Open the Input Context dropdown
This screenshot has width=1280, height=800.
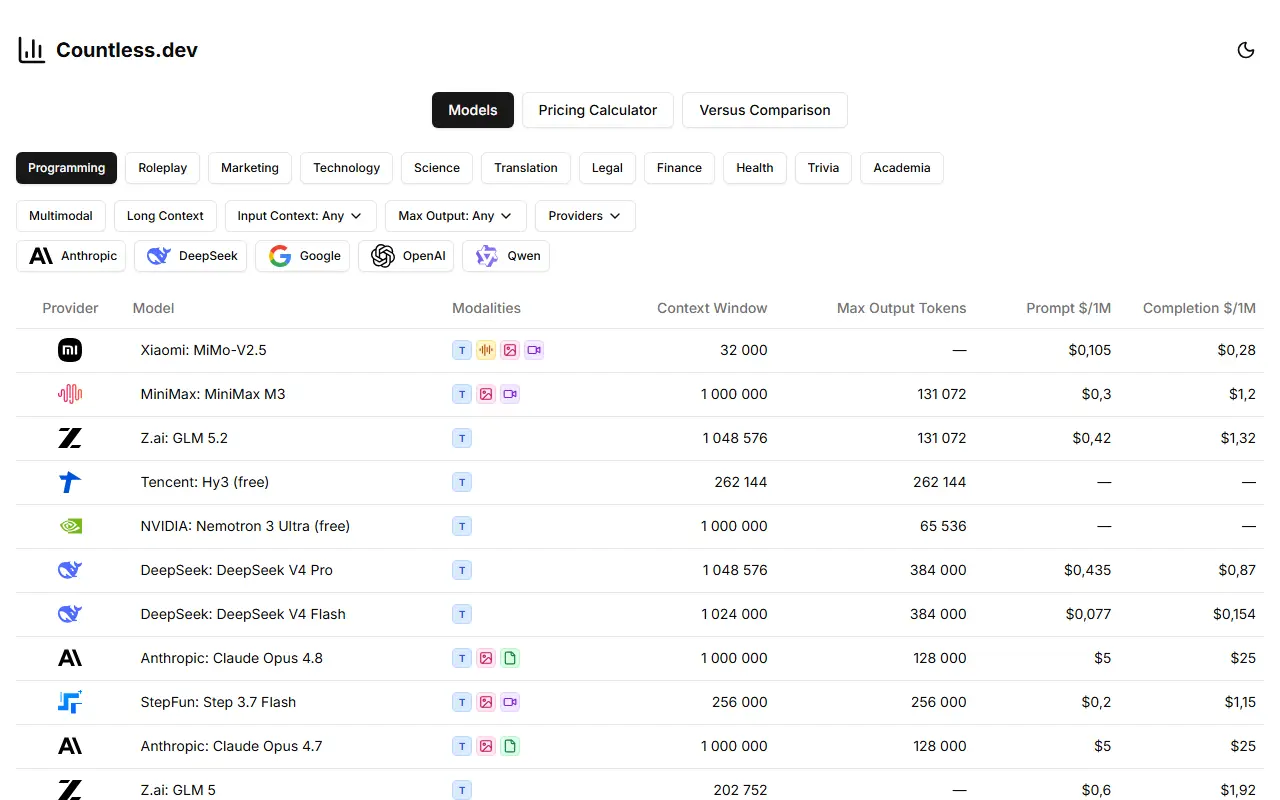click(301, 216)
